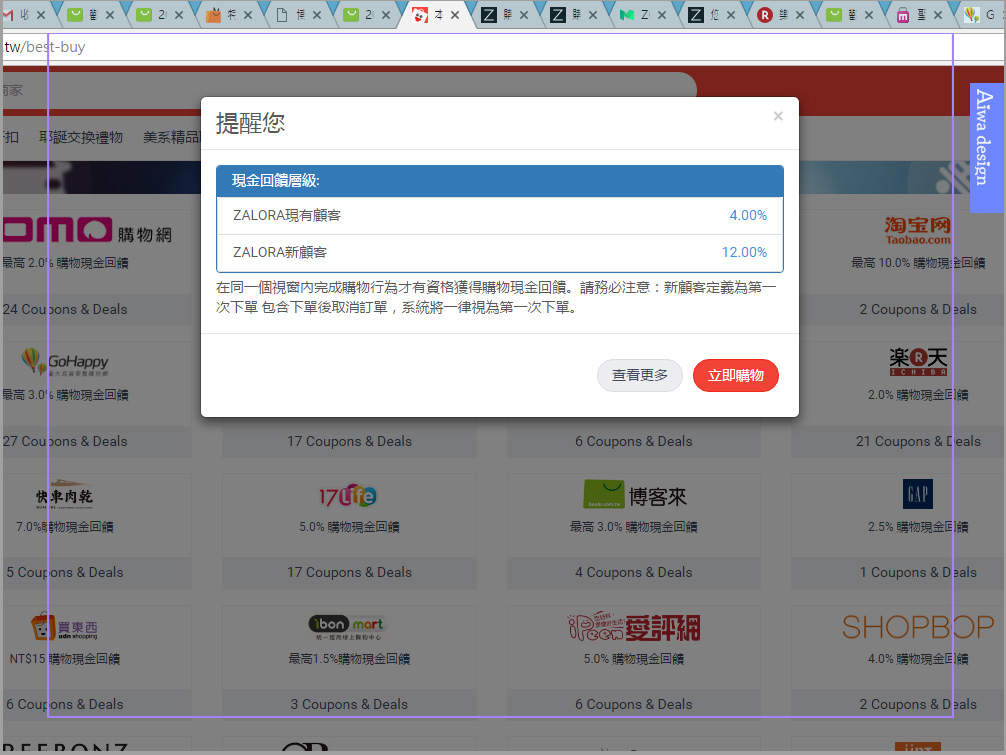Image resolution: width=1006 pixels, height=755 pixels.
Task: Click the ibon mart logo
Action: pyautogui.click(x=349, y=627)
